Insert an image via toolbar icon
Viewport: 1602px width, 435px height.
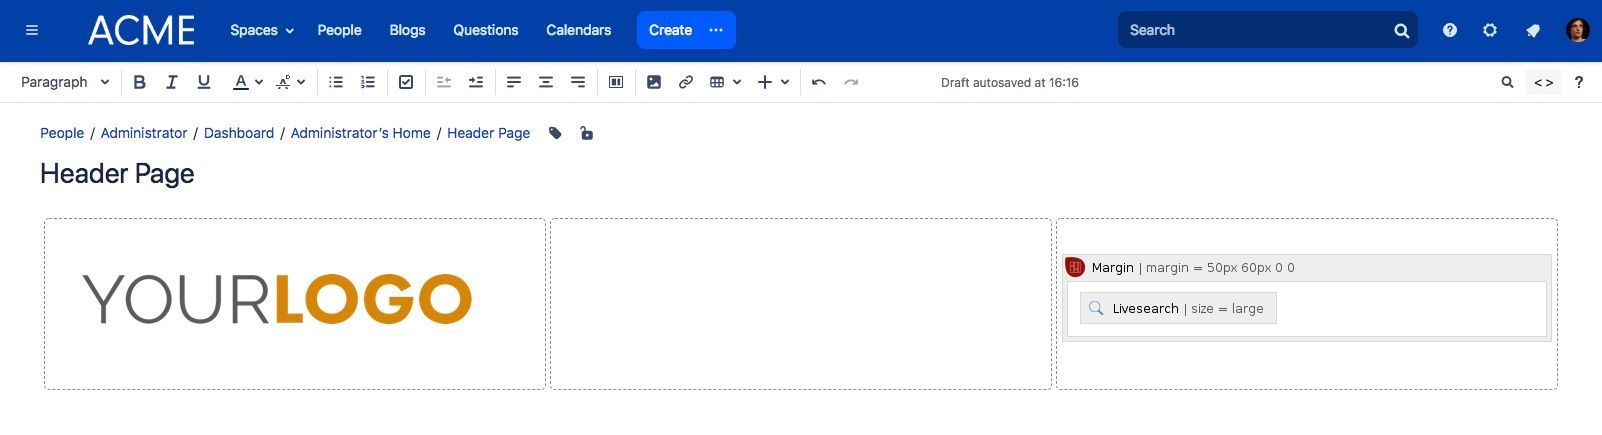point(654,82)
